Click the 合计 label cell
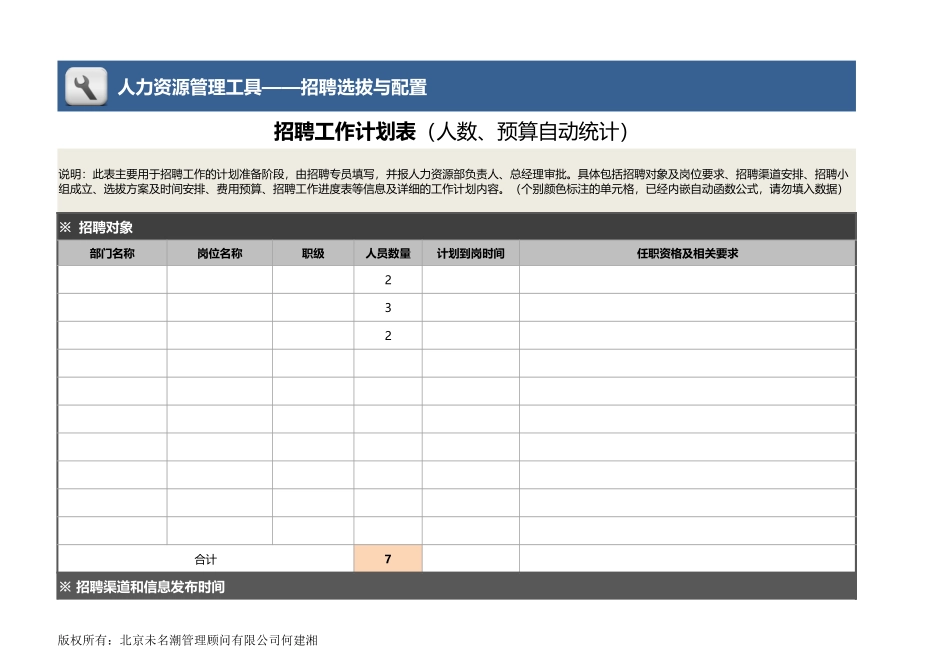Screen dimensions: 950x672 click(x=205, y=559)
